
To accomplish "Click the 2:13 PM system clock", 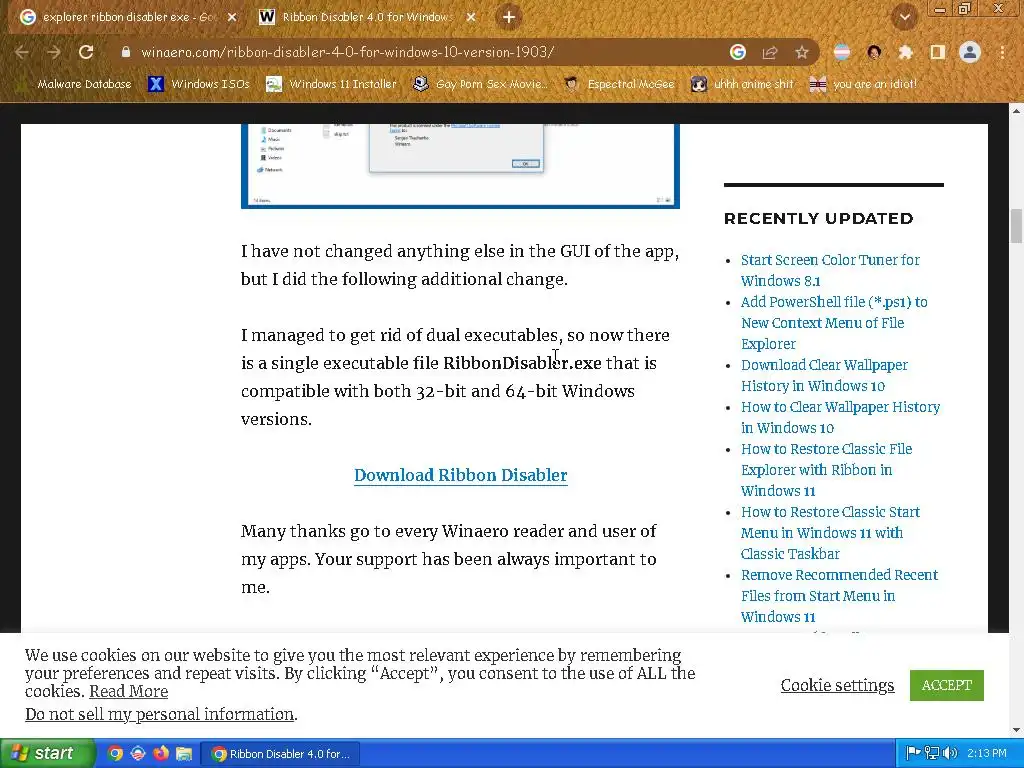I will click(x=987, y=754).
